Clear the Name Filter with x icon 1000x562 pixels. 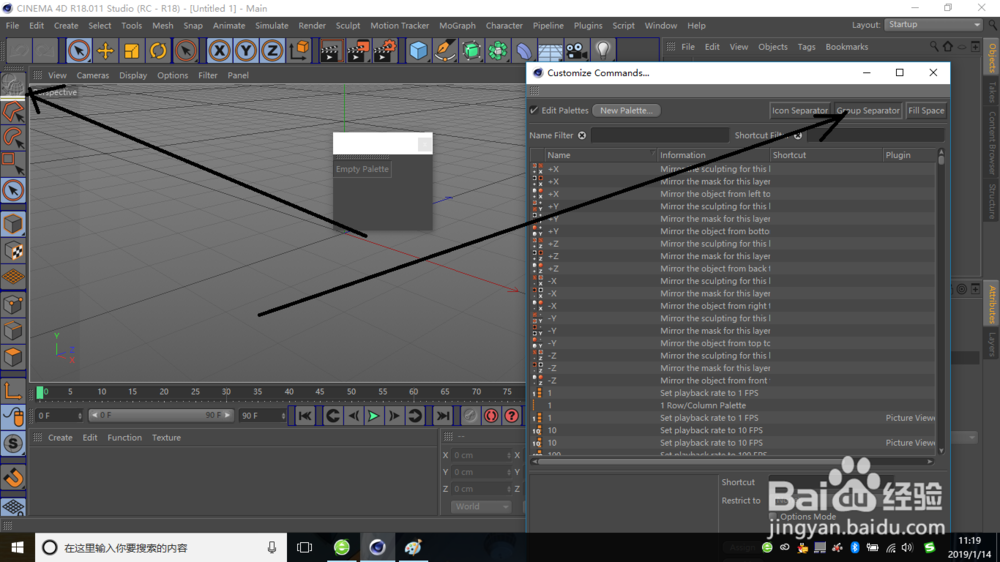click(x=582, y=135)
